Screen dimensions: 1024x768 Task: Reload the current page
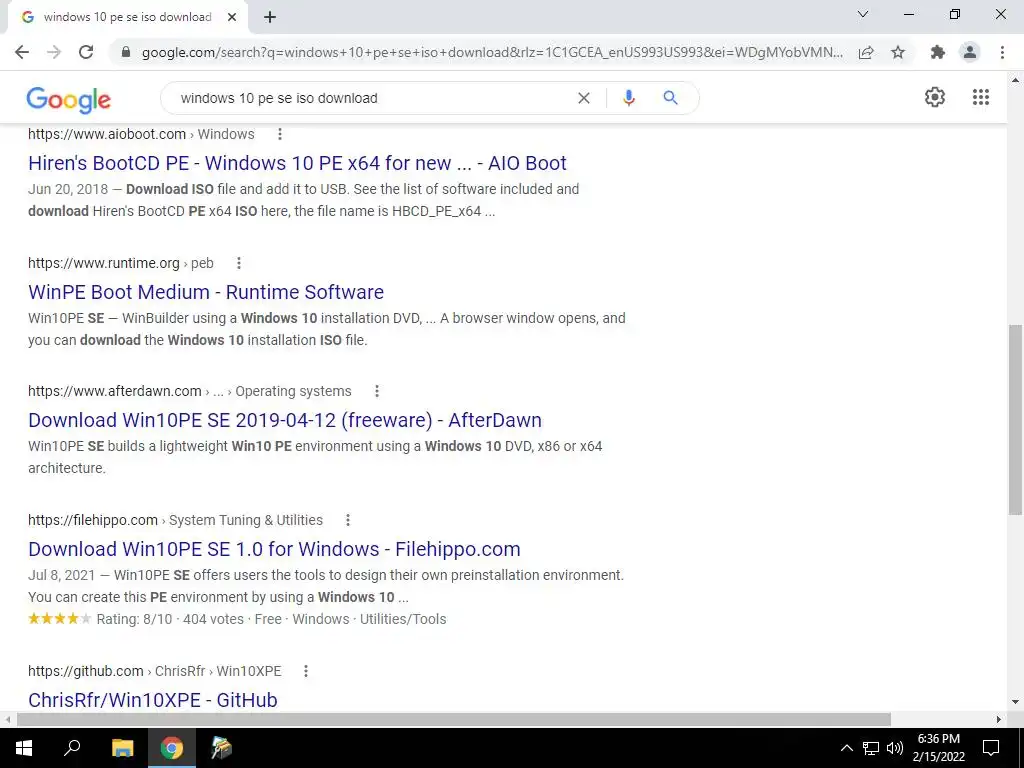pos(86,52)
